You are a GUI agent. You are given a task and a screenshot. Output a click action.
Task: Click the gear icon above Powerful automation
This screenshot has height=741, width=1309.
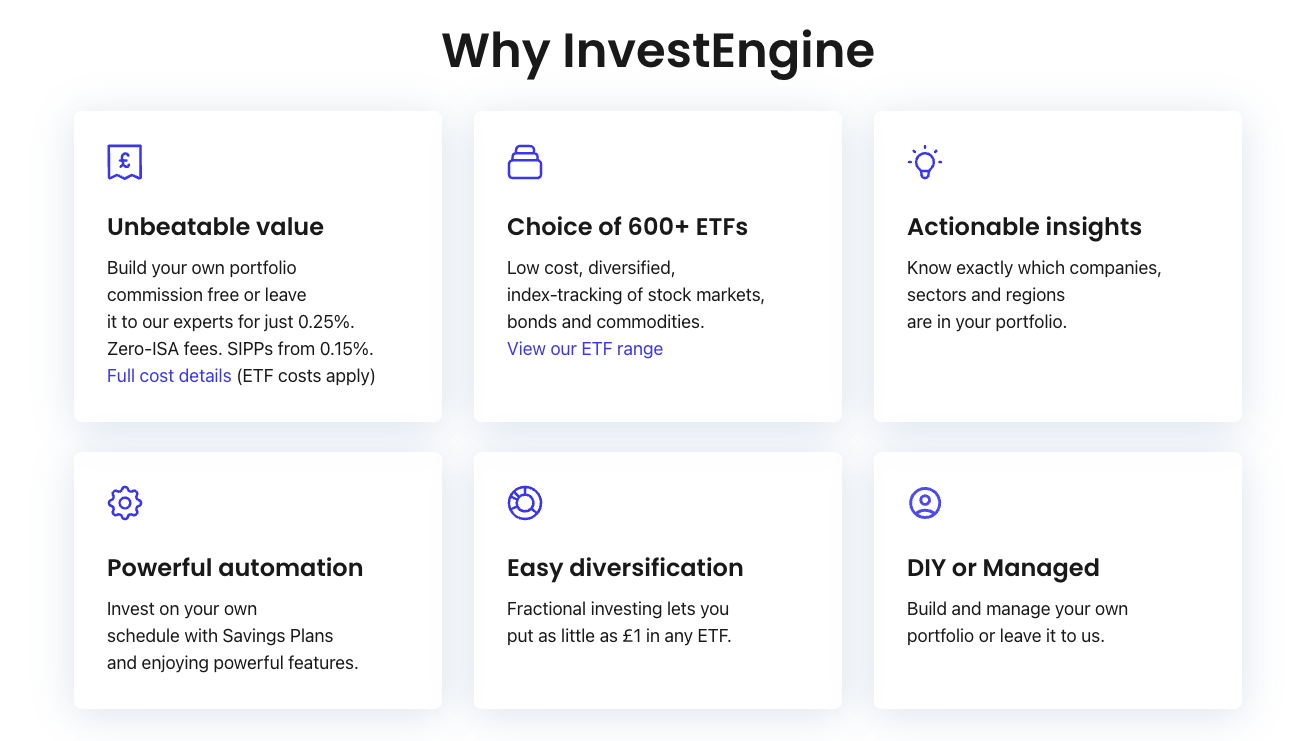[x=124, y=502]
